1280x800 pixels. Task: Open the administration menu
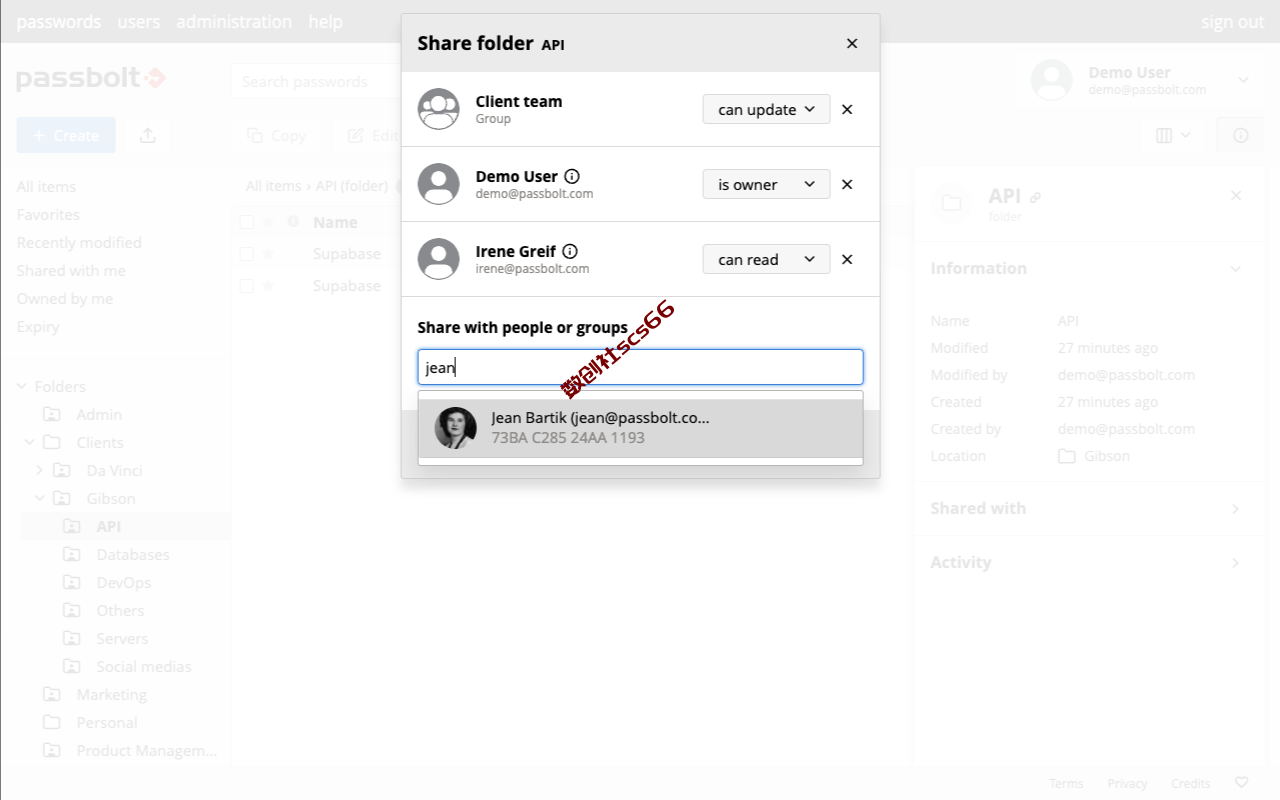point(234,21)
